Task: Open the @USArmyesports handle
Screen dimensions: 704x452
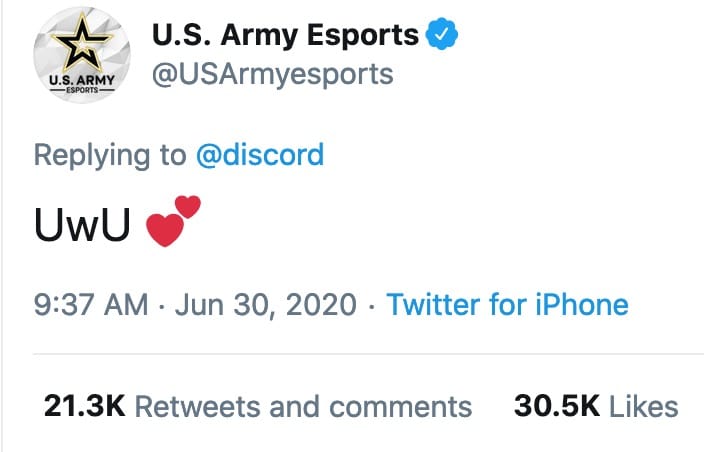Action: pos(273,75)
